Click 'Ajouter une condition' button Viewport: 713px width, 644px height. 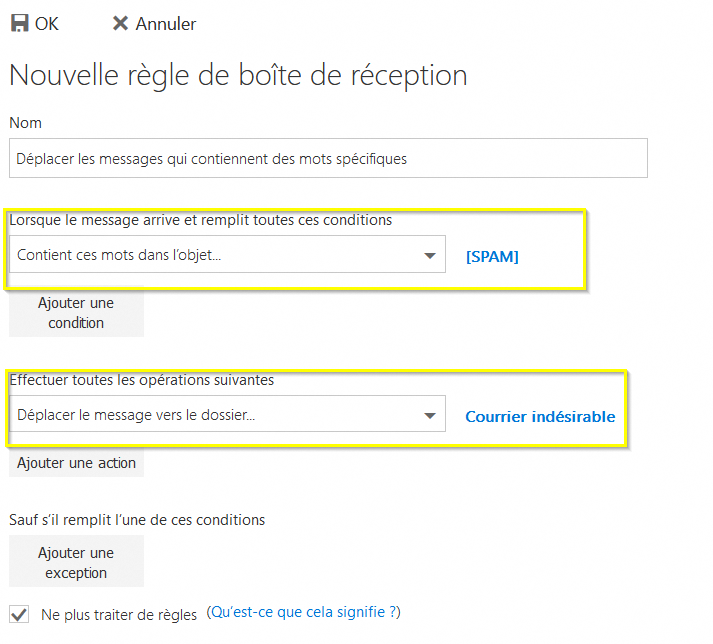(76, 312)
